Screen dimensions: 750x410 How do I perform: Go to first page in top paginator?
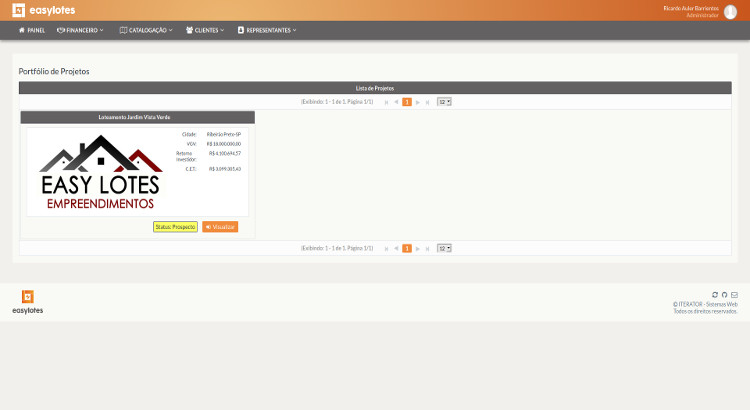pyautogui.click(x=386, y=102)
